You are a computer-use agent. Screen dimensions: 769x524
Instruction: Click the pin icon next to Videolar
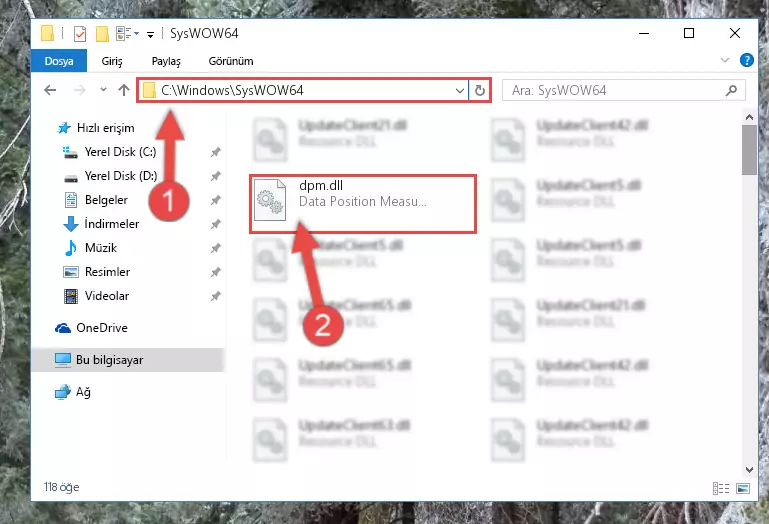pyautogui.click(x=215, y=296)
